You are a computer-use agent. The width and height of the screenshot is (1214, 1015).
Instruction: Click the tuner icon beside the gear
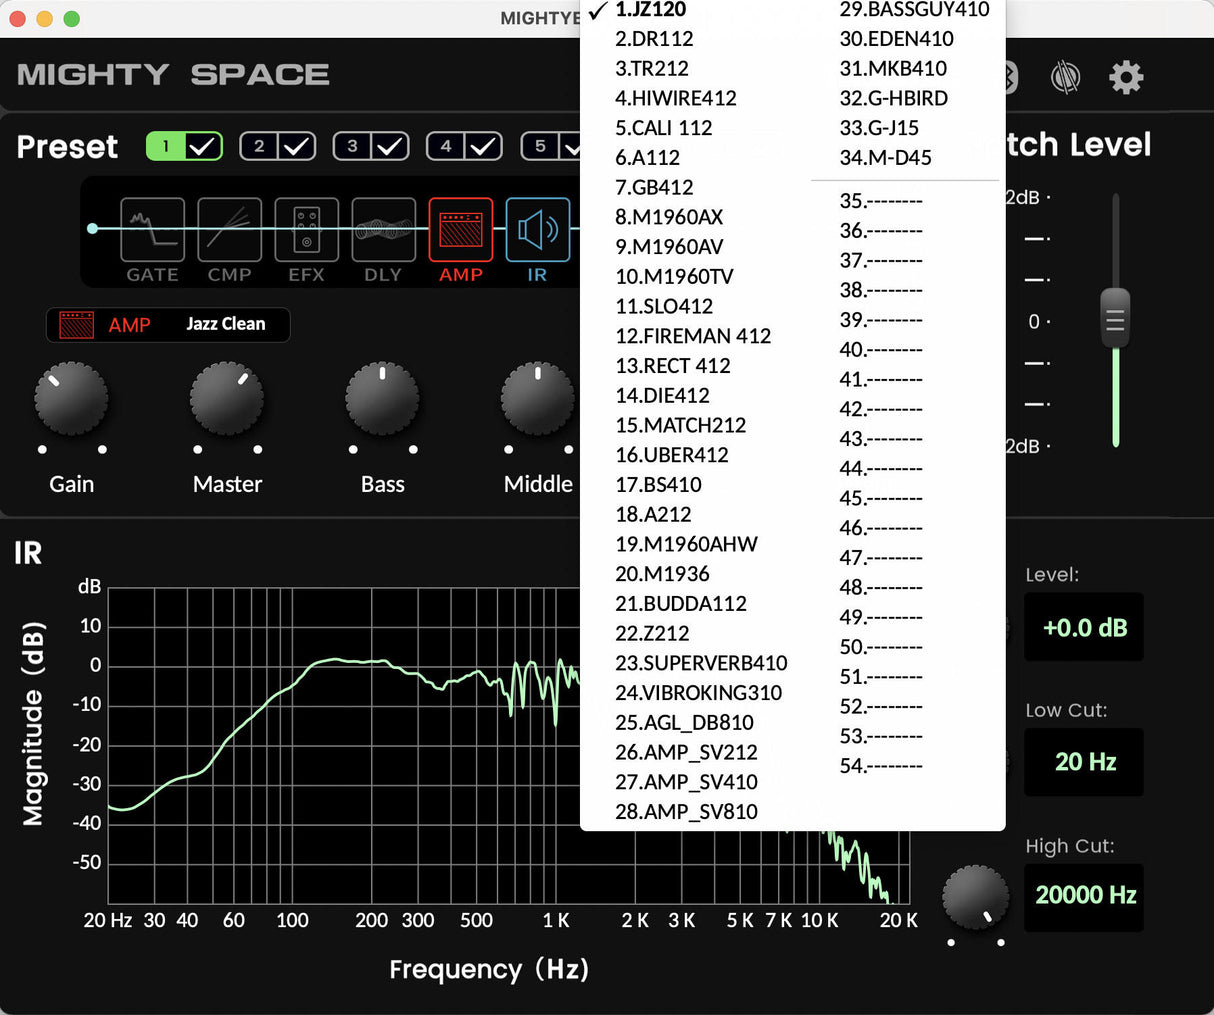[1065, 77]
